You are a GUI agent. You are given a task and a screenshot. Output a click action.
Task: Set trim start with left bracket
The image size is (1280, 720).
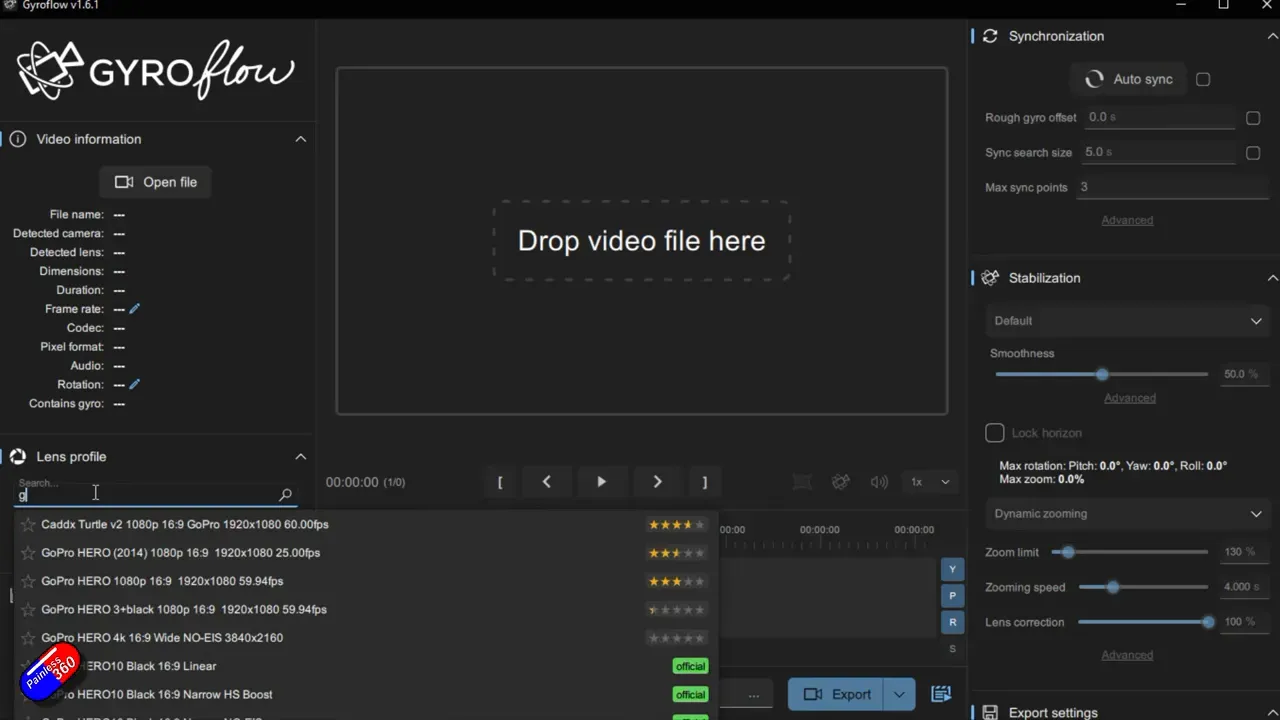(x=500, y=482)
